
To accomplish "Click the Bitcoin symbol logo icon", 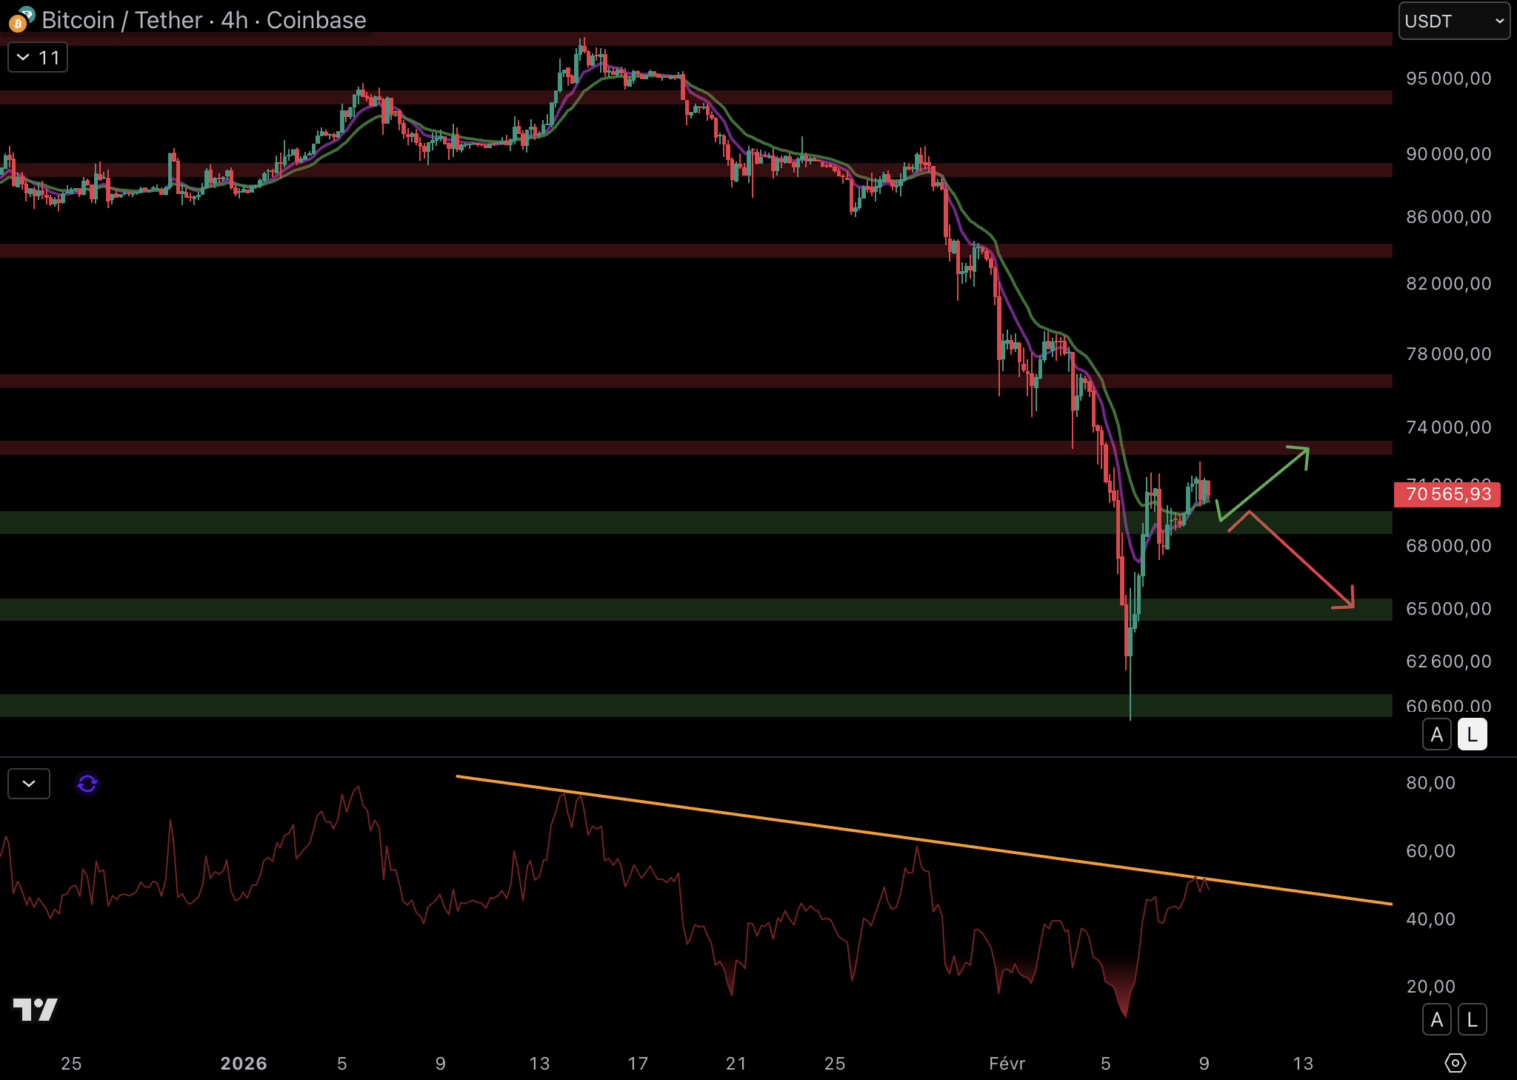I will [x=19, y=20].
